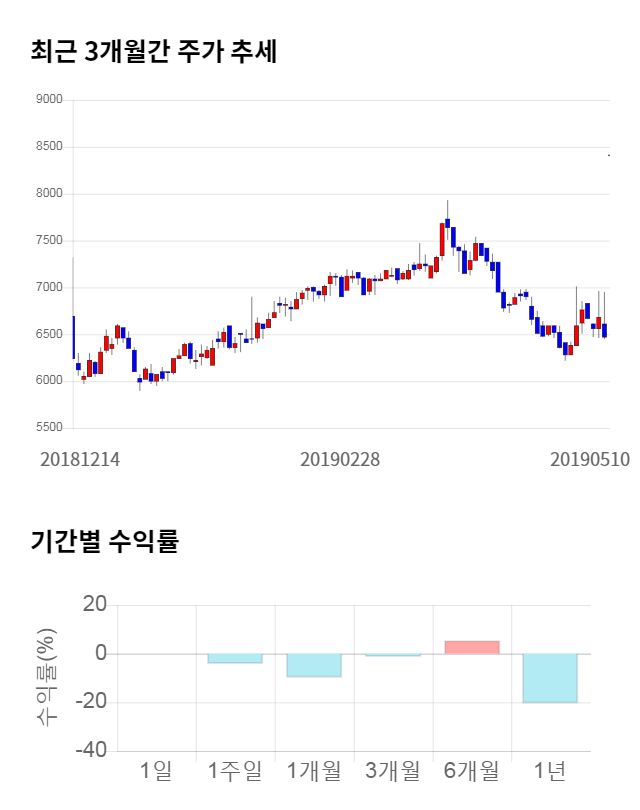This screenshot has height=810, width=640.
Task: Click the 1년 x-axis label
Action: (550, 771)
